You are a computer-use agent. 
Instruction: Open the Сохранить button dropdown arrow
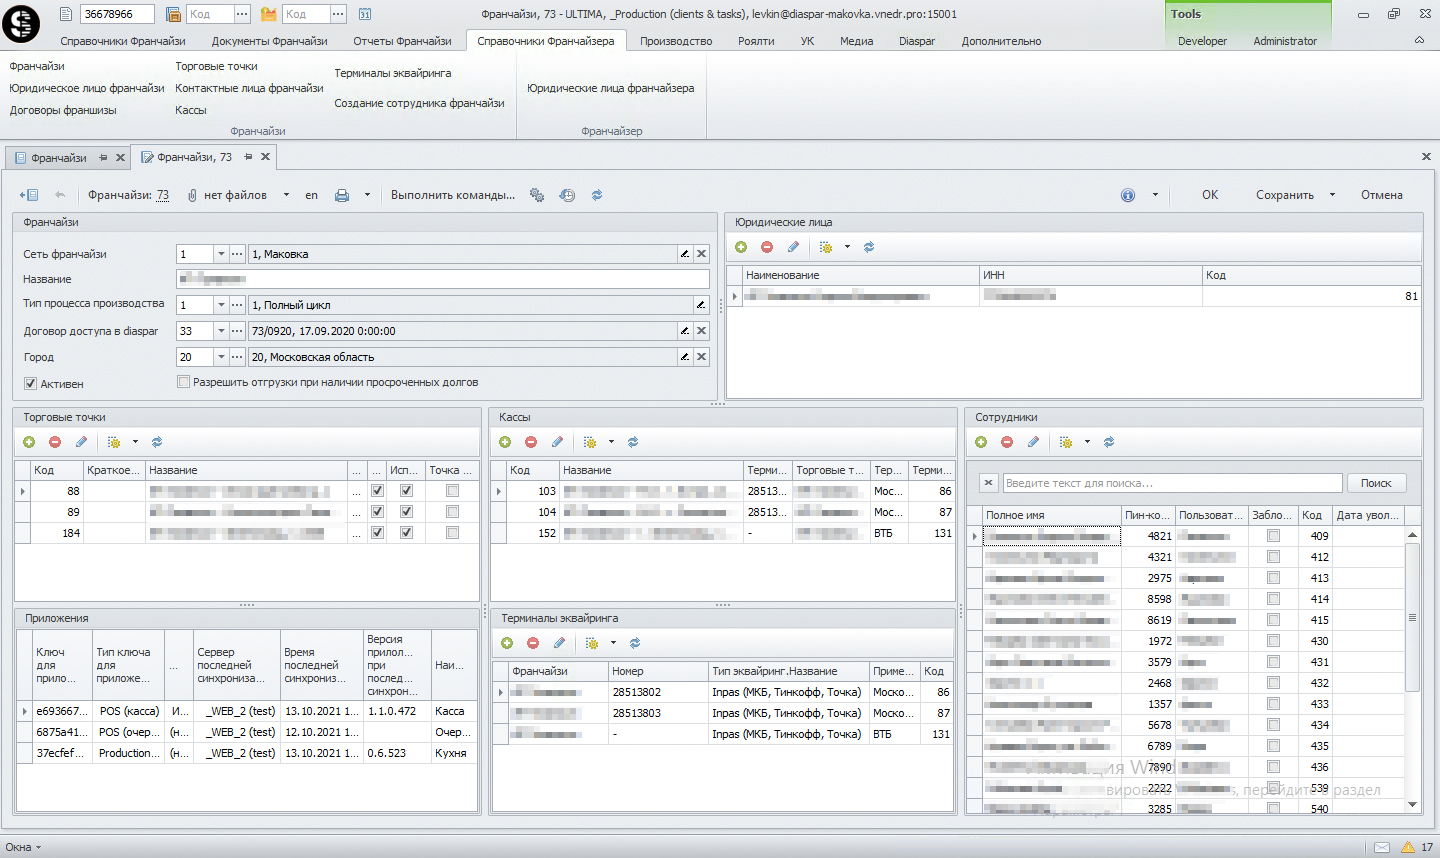[x=1332, y=196]
